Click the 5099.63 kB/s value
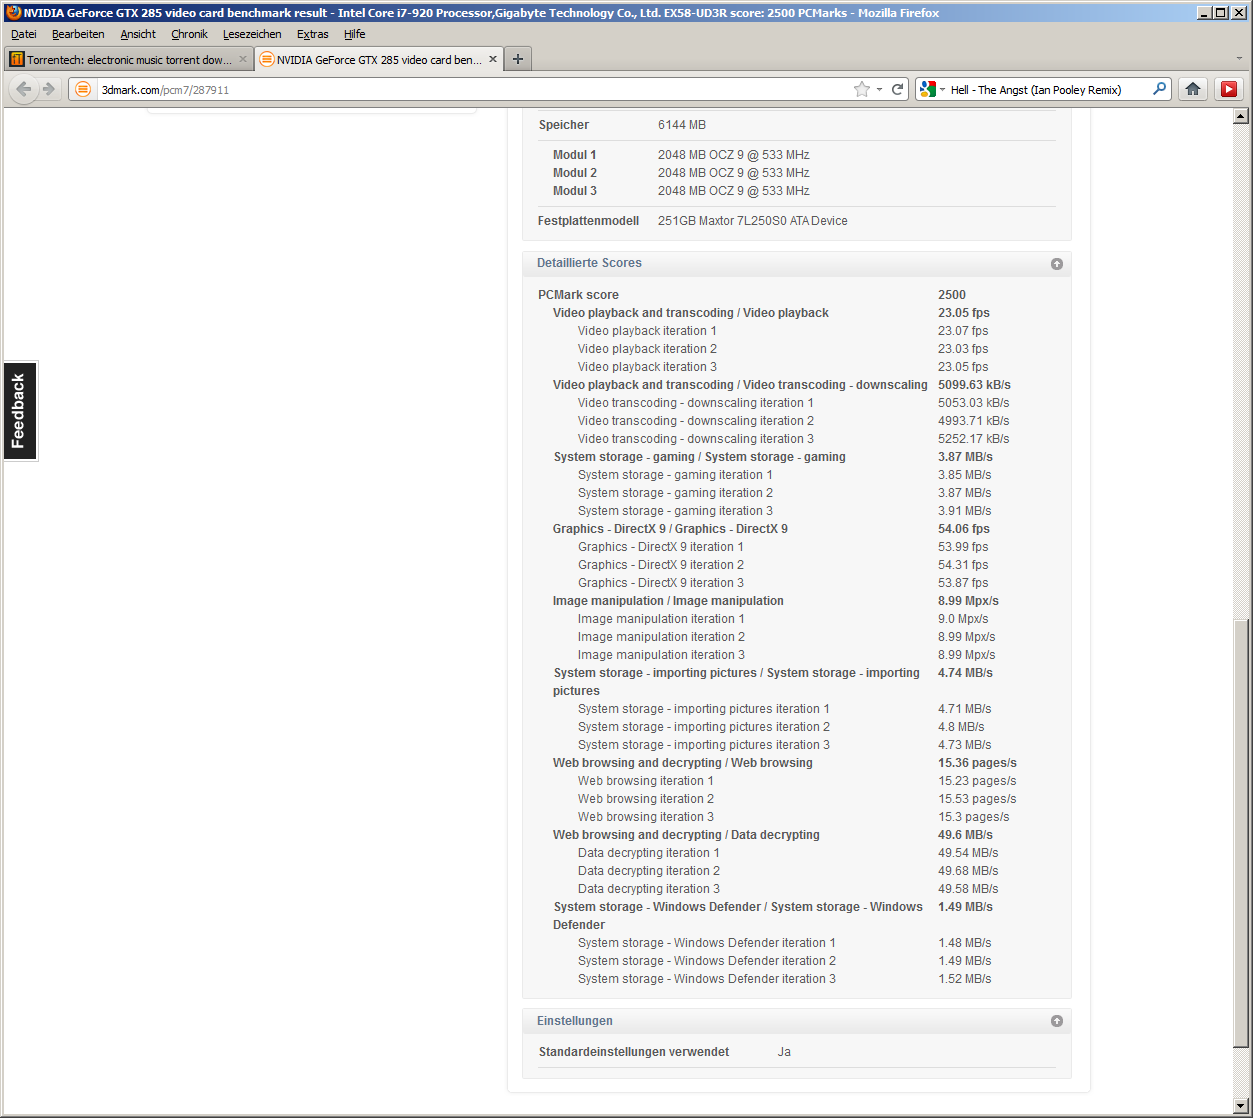The width and height of the screenshot is (1253, 1118). (974, 385)
